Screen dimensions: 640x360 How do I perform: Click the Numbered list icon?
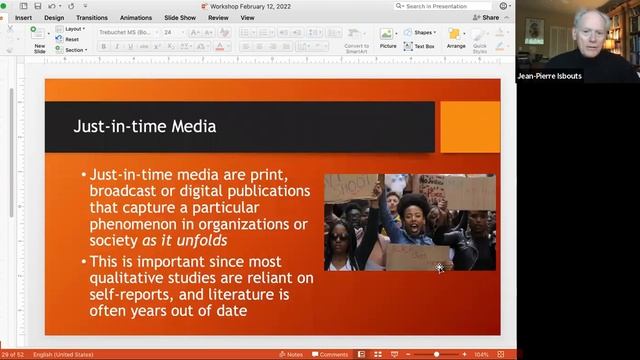coord(264,33)
